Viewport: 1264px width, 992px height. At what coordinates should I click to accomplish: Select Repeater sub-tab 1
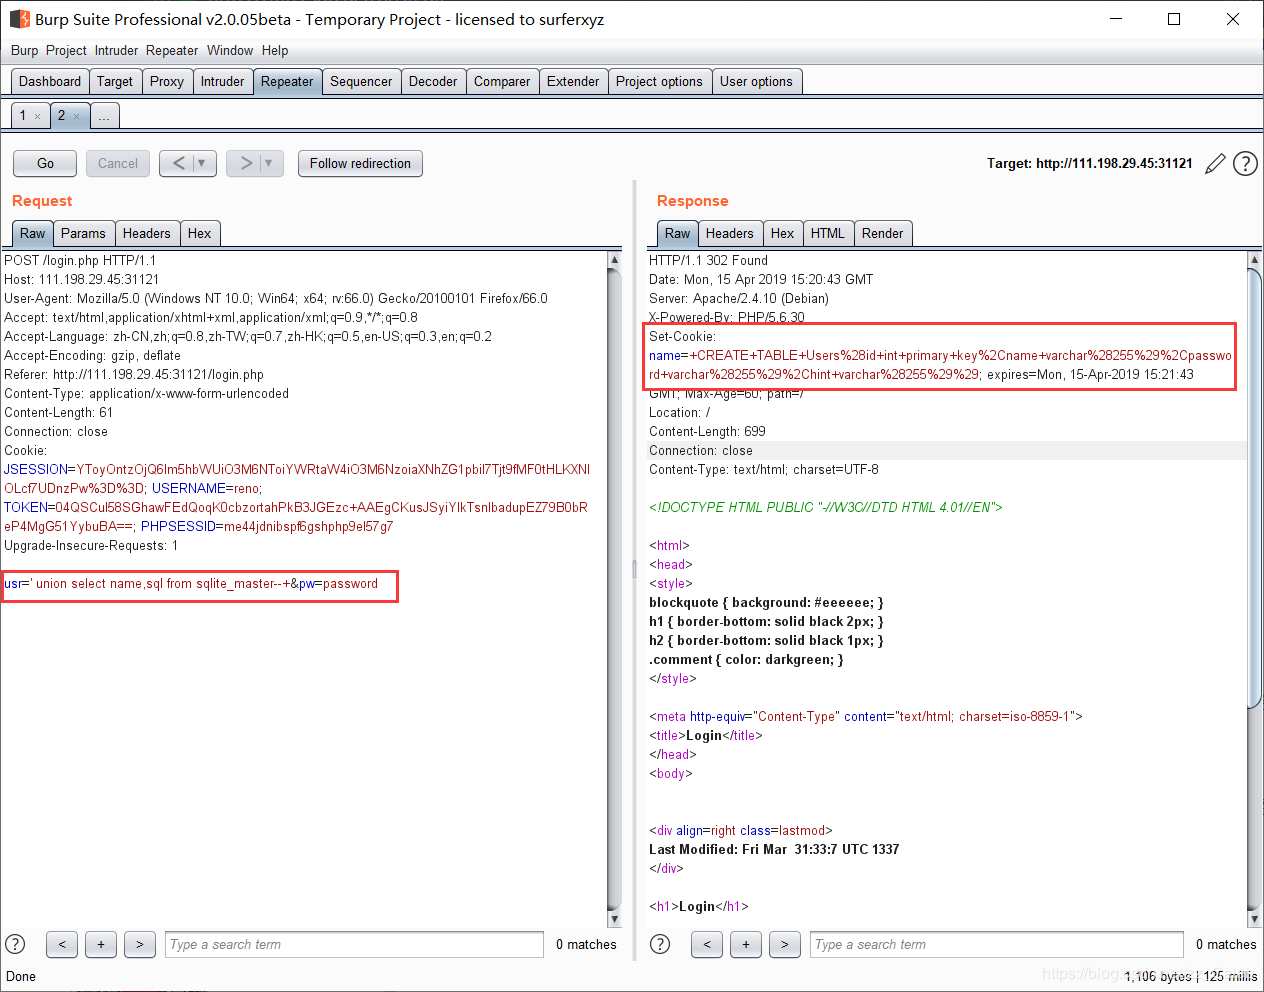[23, 116]
